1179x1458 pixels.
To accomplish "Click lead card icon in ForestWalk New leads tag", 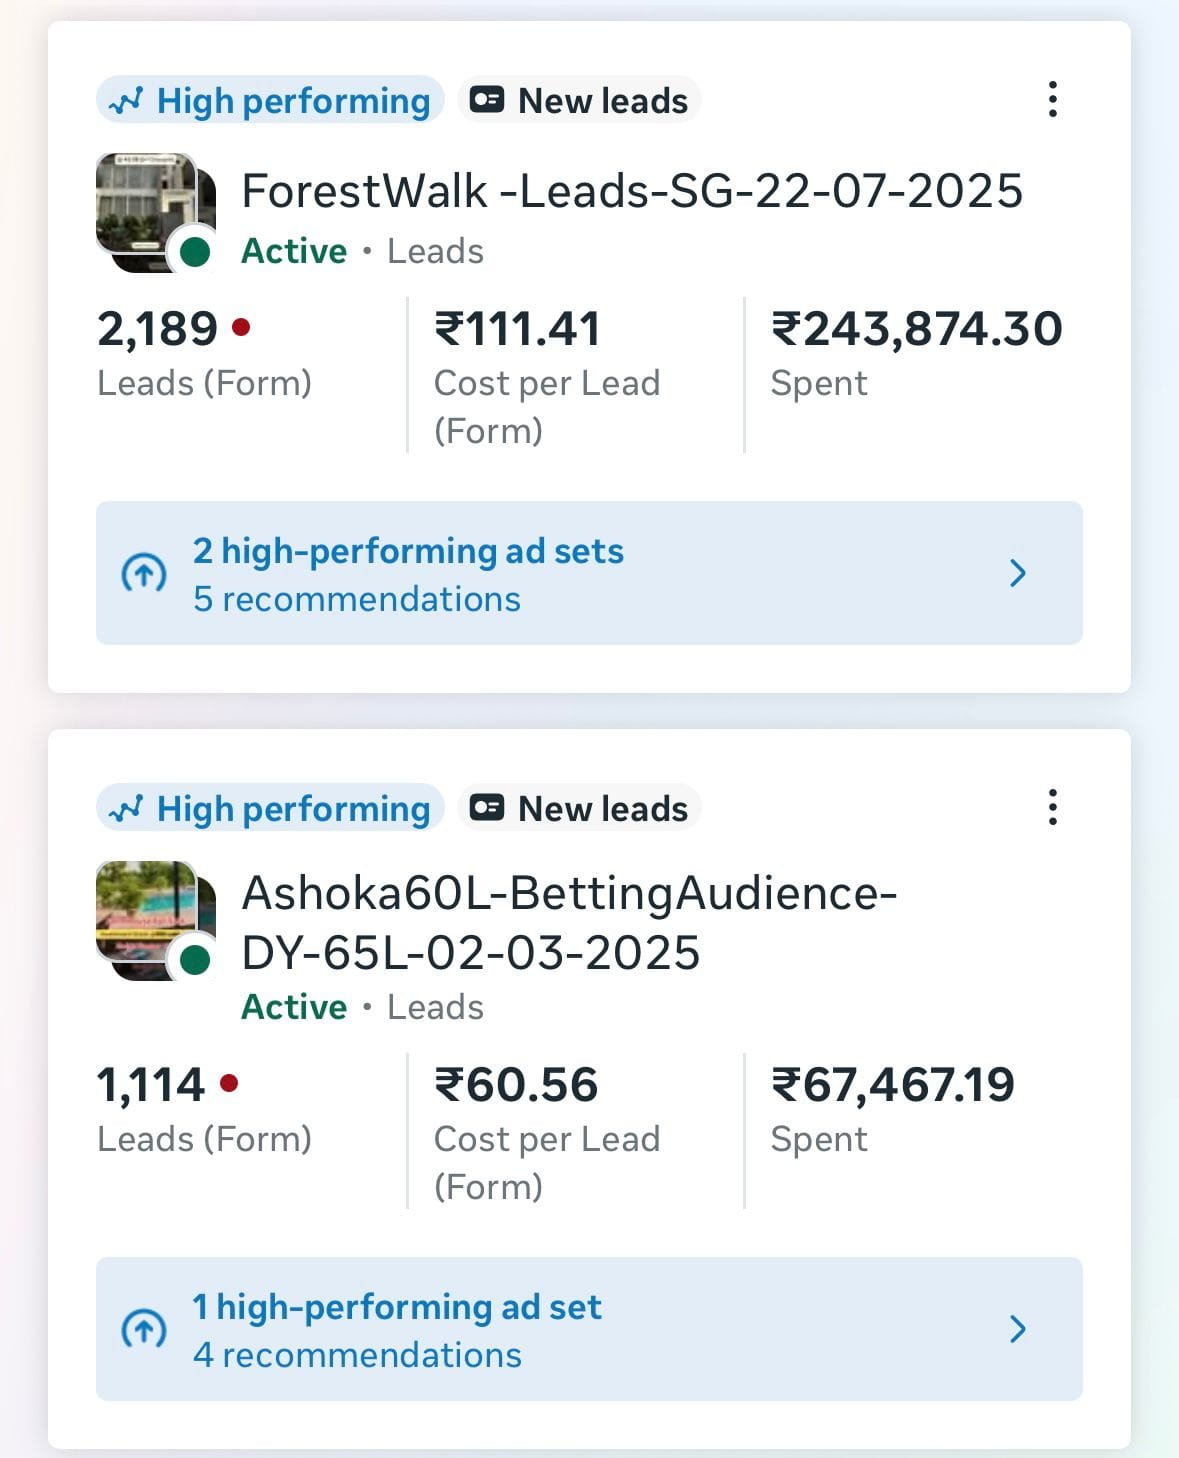I will point(487,100).
